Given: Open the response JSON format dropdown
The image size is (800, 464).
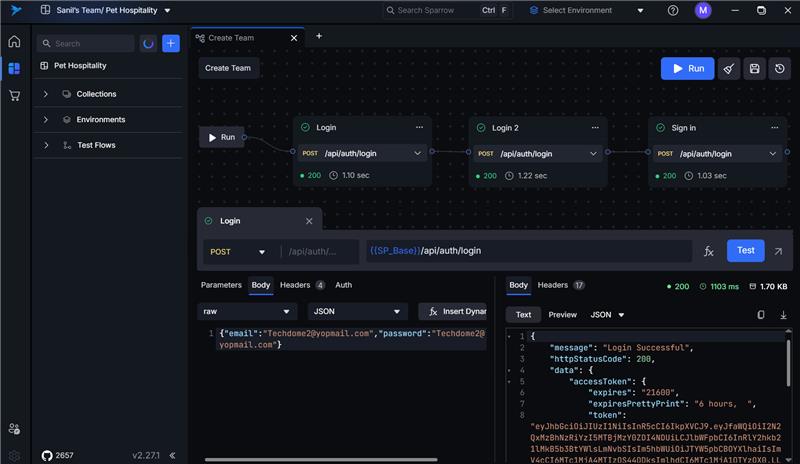Looking at the screenshot, I should (x=607, y=315).
